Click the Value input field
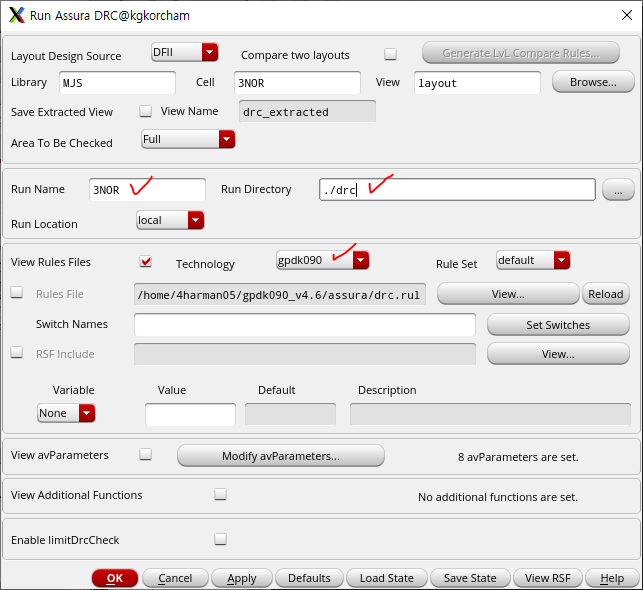Viewport: 643px width, 590px height. coord(190,415)
